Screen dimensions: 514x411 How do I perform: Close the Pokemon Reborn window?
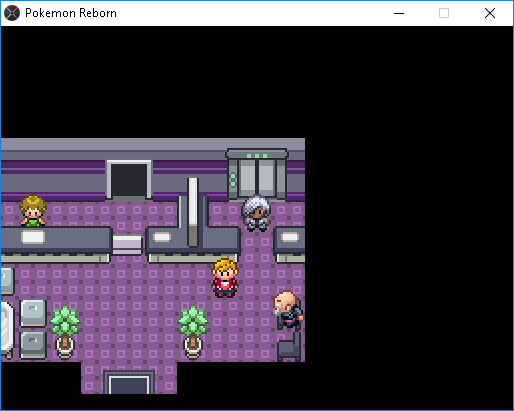click(490, 13)
